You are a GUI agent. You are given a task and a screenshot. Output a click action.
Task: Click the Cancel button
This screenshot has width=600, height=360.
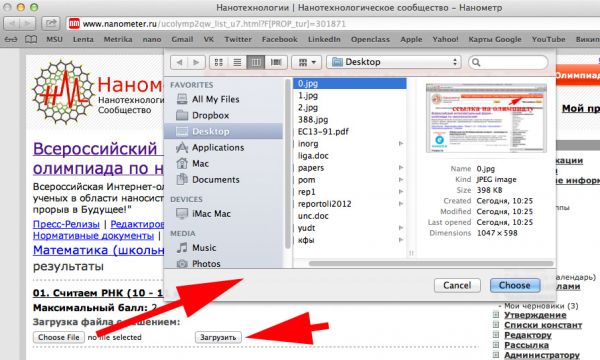pyautogui.click(x=457, y=285)
